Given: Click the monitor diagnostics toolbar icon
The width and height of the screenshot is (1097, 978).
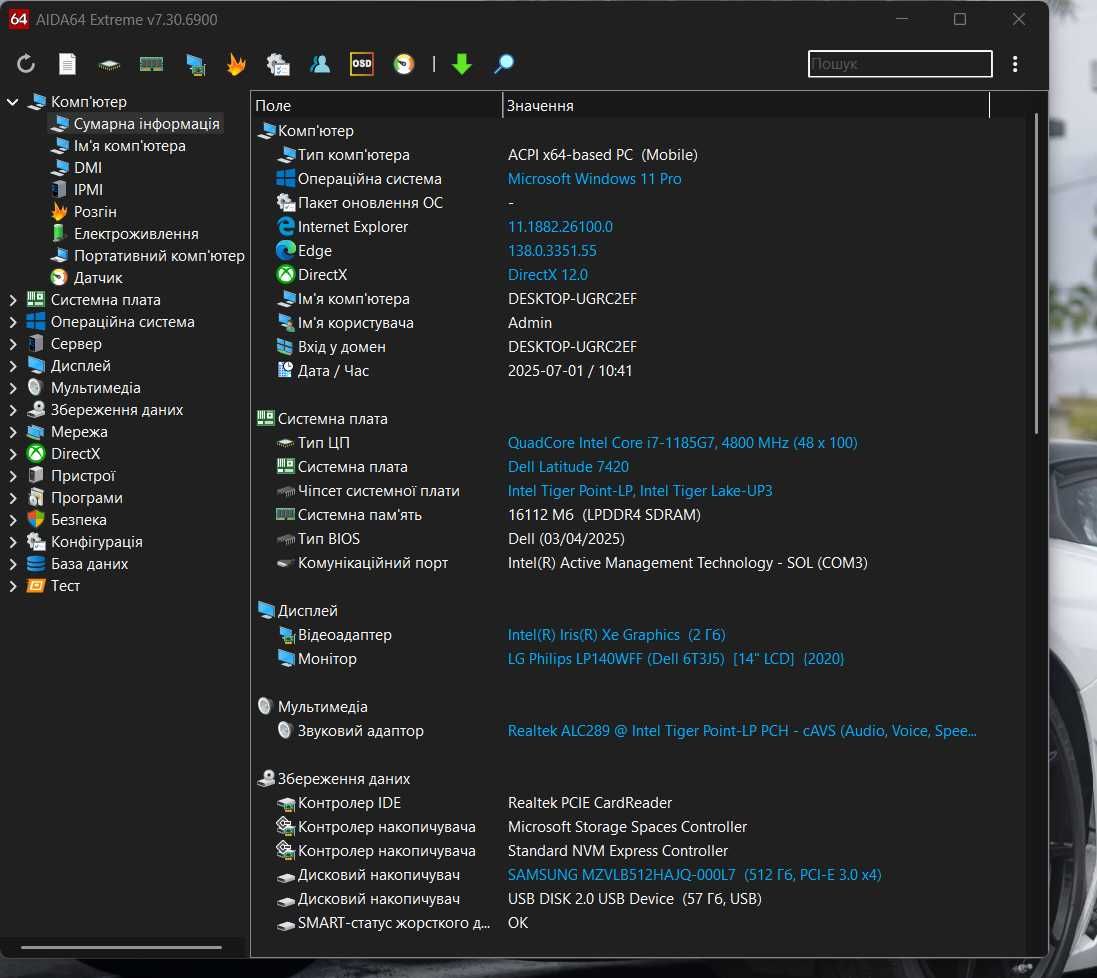Looking at the screenshot, I should [195, 64].
